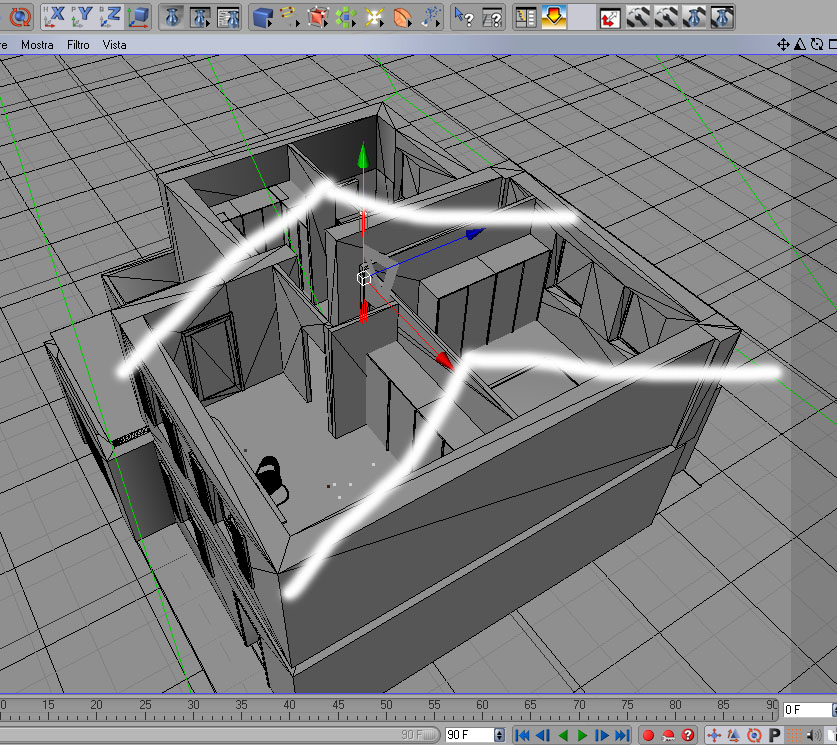Expand the spline tools dropdown

click(x=289, y=17)
